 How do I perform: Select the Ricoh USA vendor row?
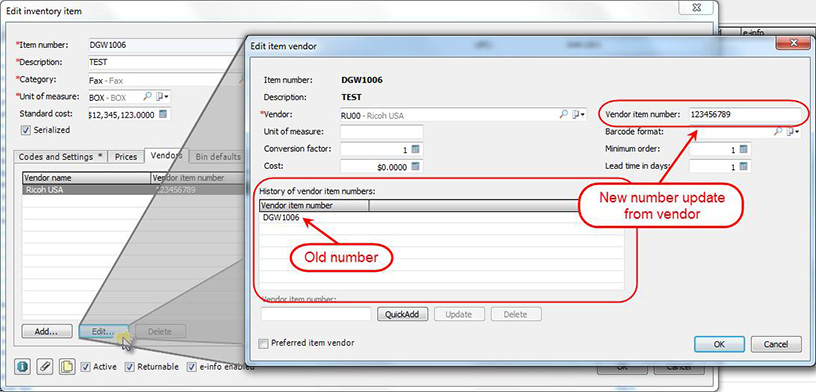[133, 190]
